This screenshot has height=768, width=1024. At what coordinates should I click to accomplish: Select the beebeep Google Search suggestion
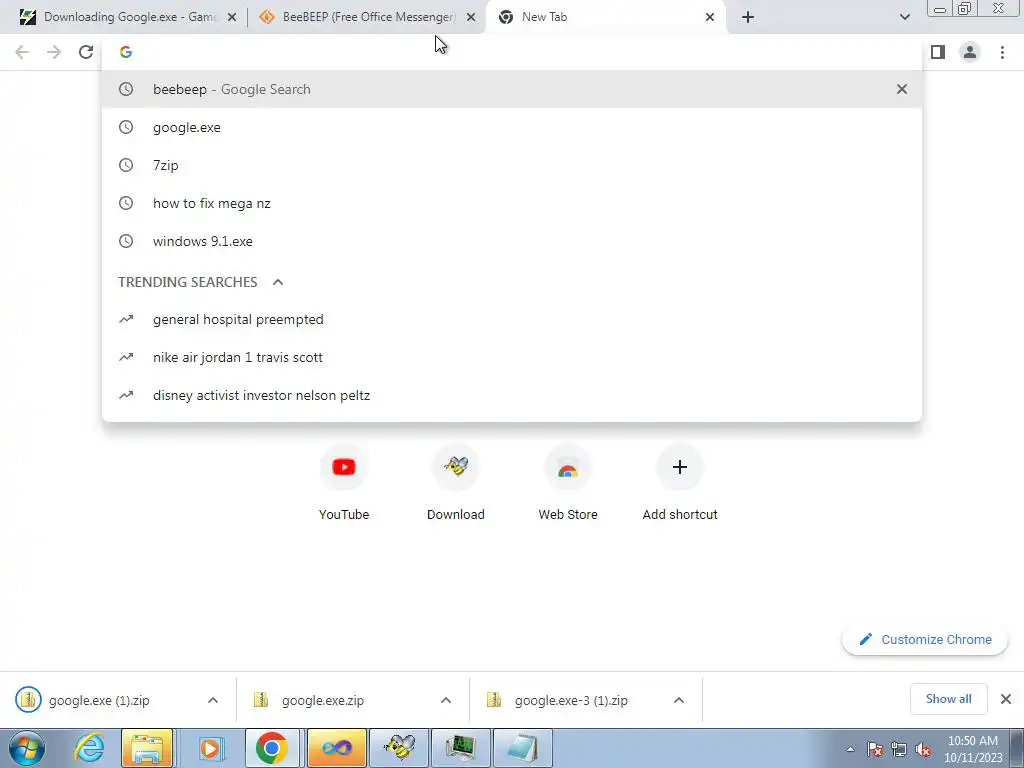pos(512,89)
